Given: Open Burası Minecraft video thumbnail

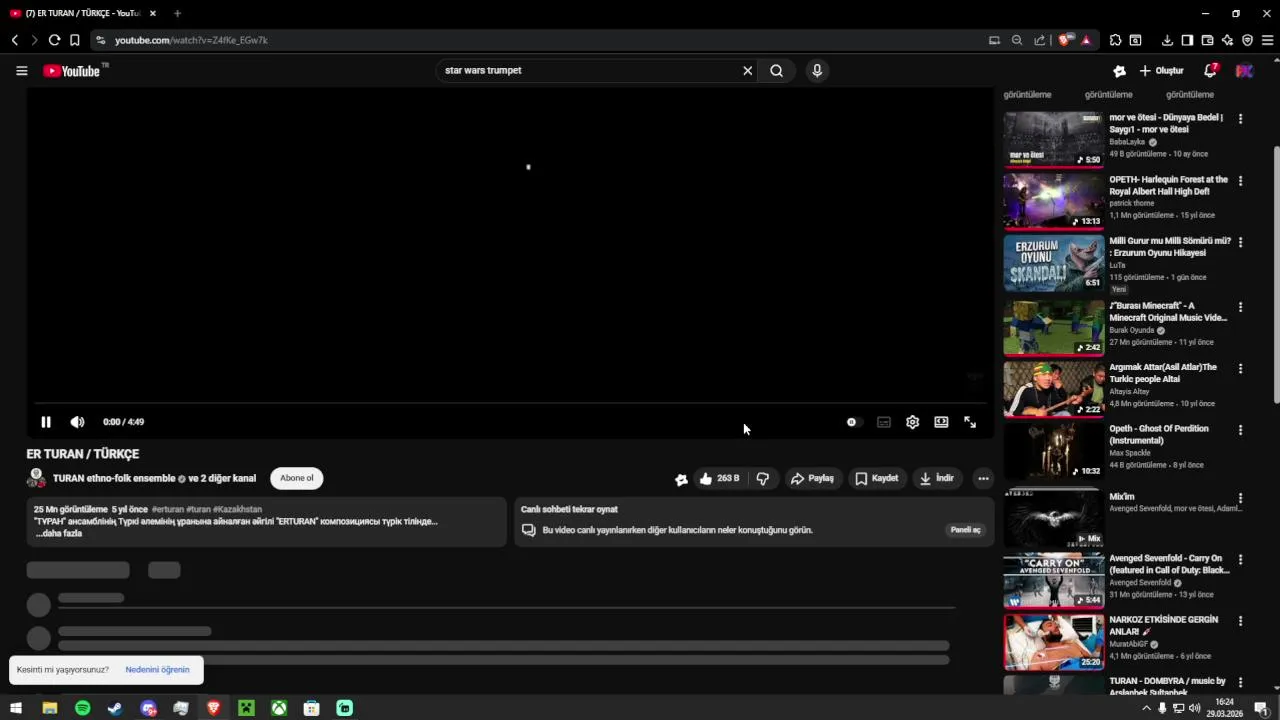Looking at the screenshot, I should click(1054, 327).
